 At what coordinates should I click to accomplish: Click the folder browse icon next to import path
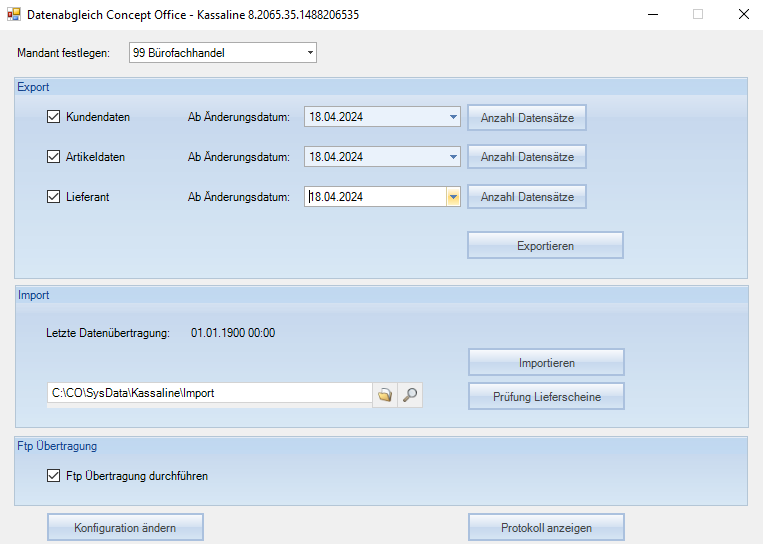(385, 395)
